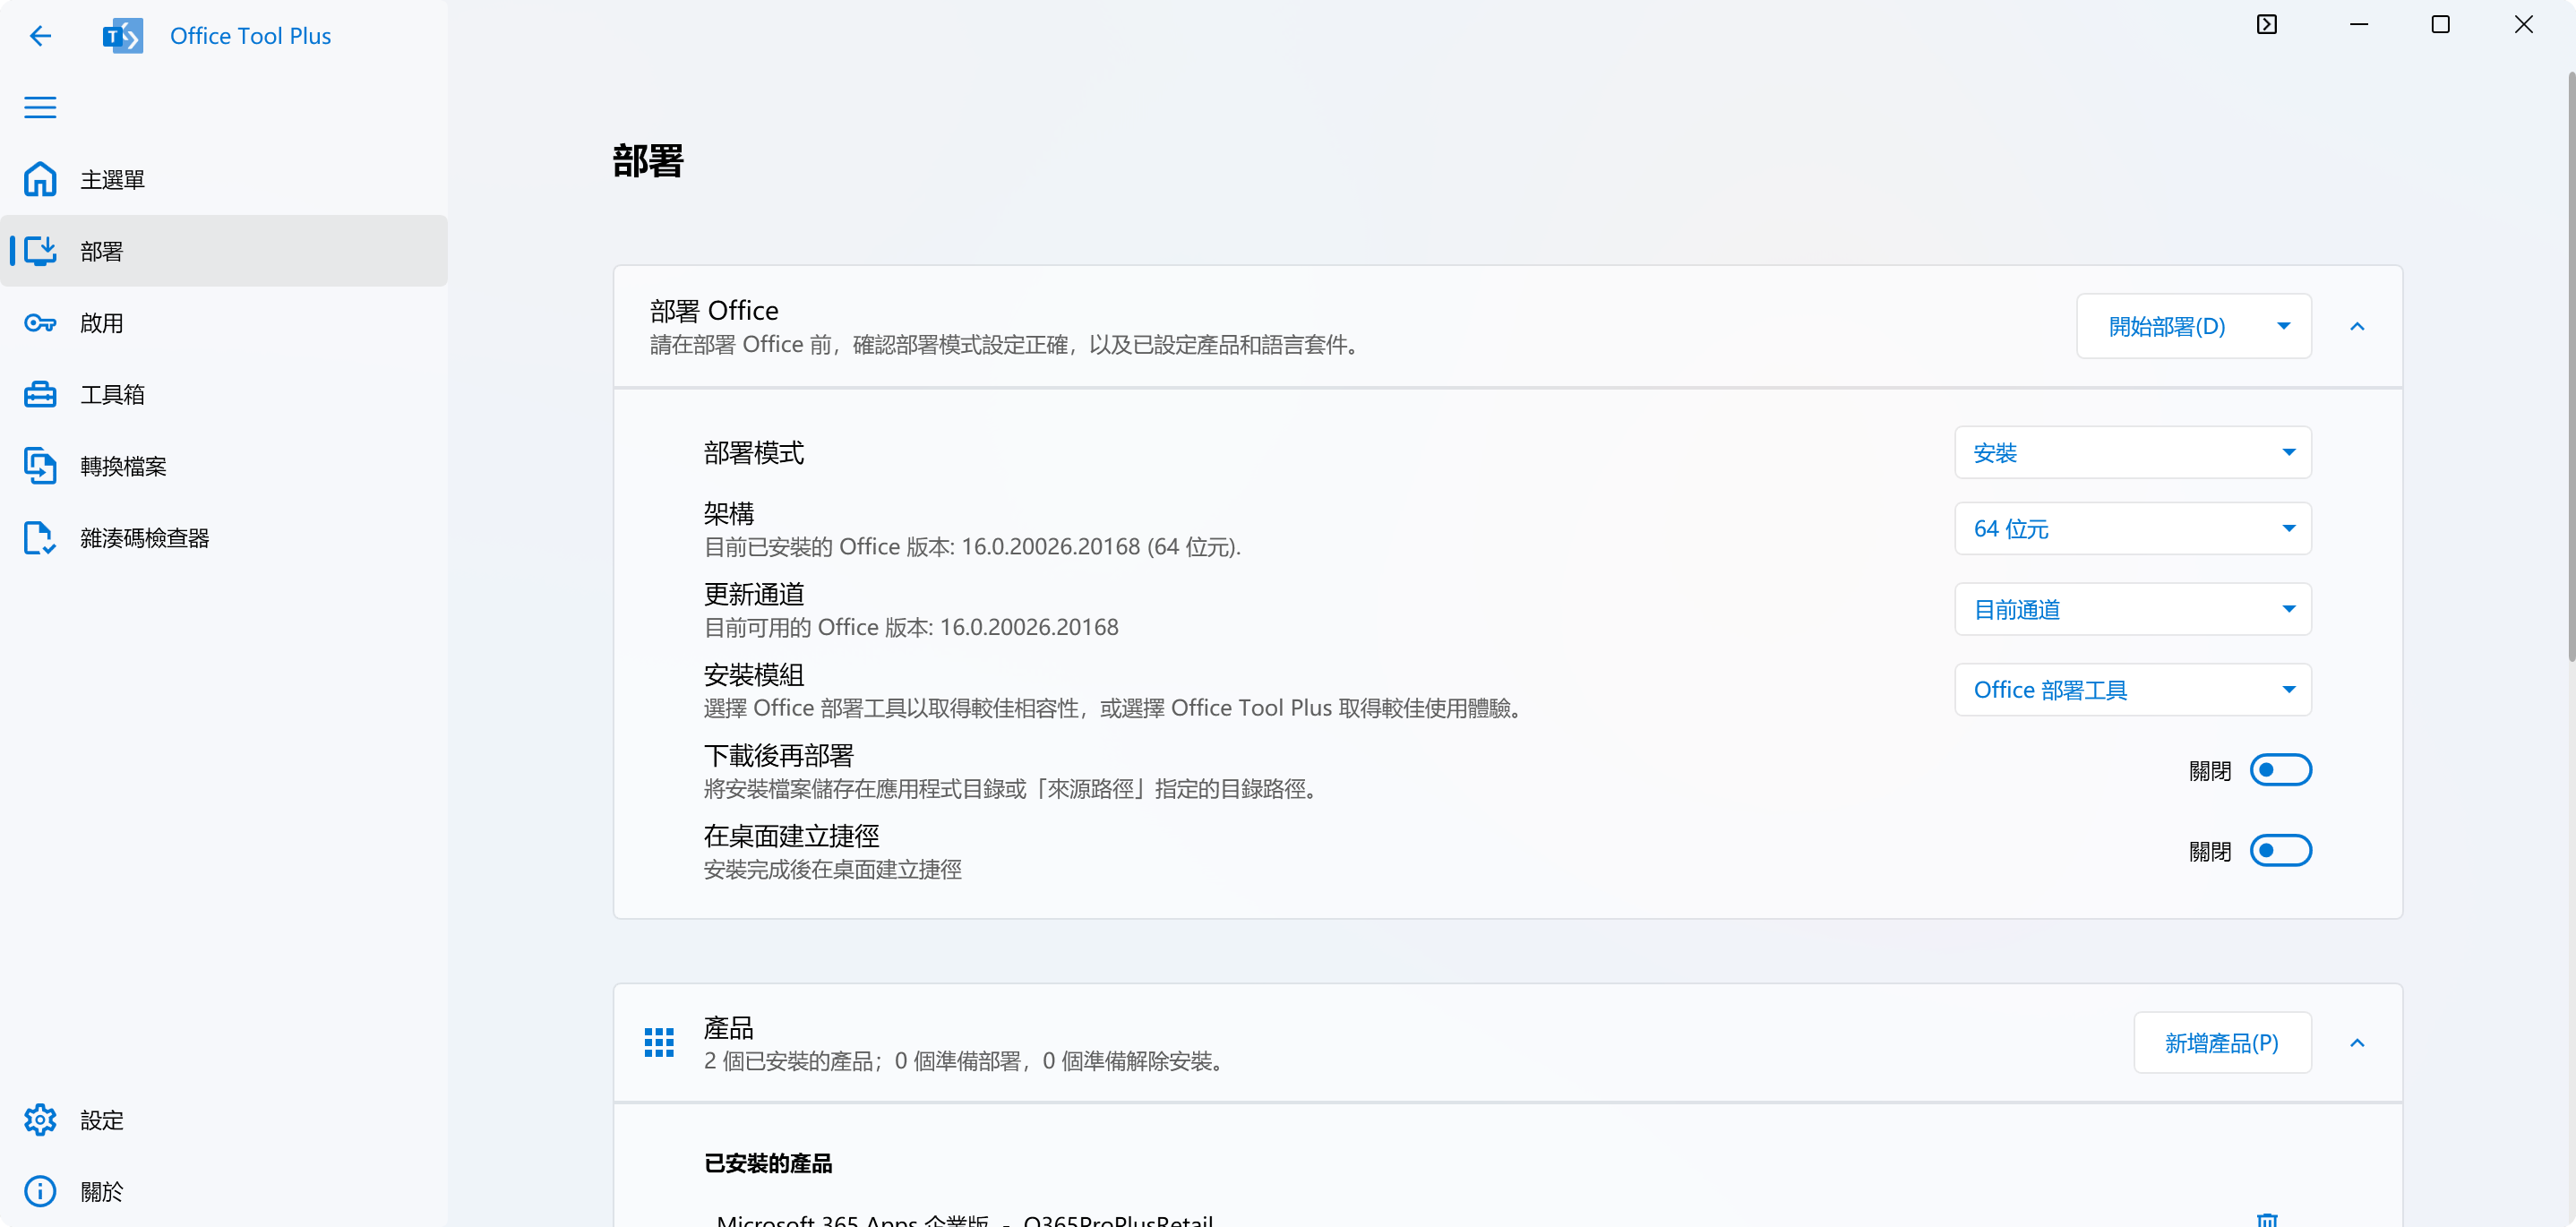
Task: Toggle the 在桌面建立捷徑 switch
Action: tap(2280, 851)
